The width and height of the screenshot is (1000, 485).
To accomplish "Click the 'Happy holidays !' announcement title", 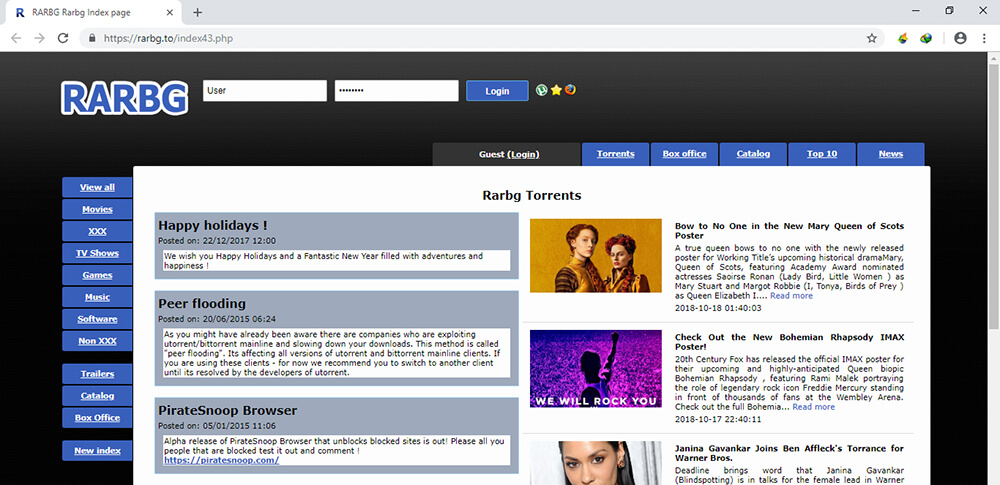I will 213,225.
